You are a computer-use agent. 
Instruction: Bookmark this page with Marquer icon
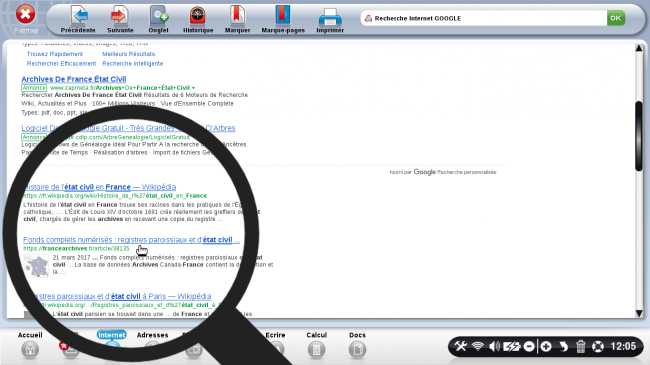[238, 15]
